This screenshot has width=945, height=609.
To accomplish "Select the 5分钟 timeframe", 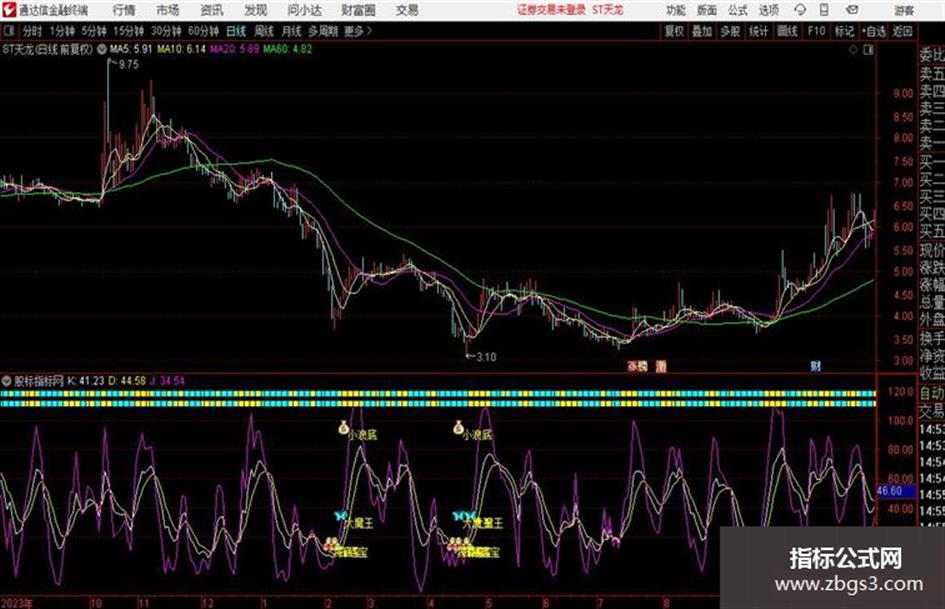I will 94,31.
